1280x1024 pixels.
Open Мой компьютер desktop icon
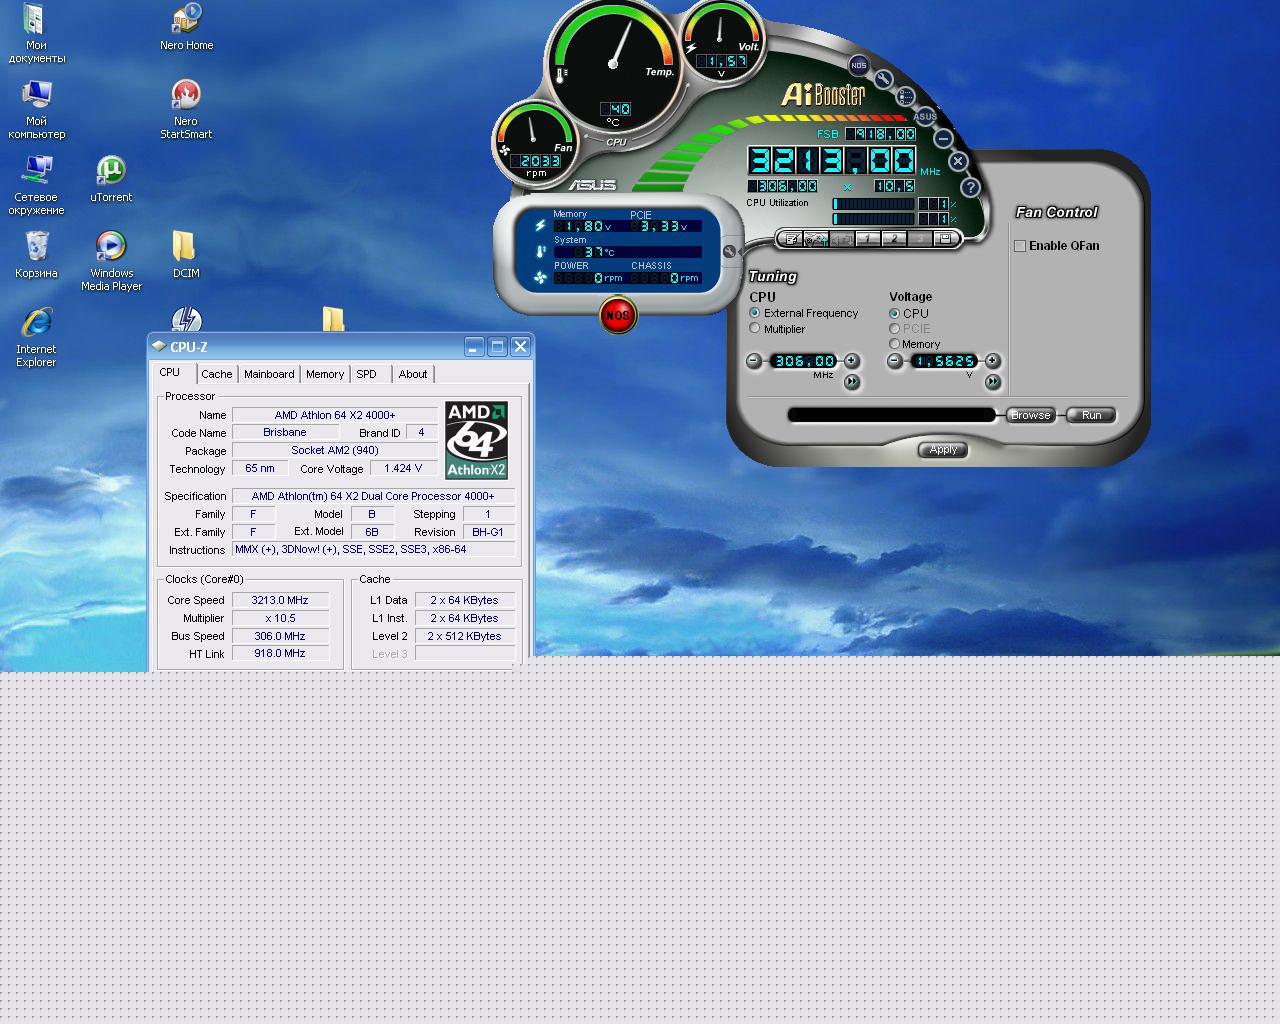[x=36, y=110]
